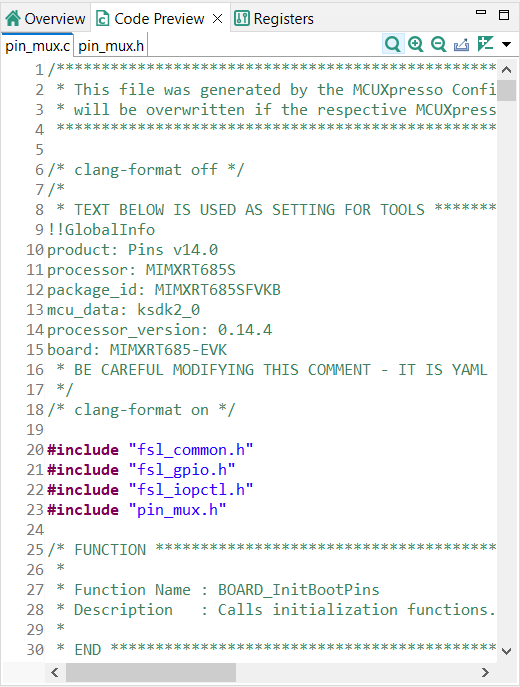This screenshot has width=520, height=687.
Task: Click the Code Preview tab file icon
Action: pyautogui.click(x=103, y=18)
